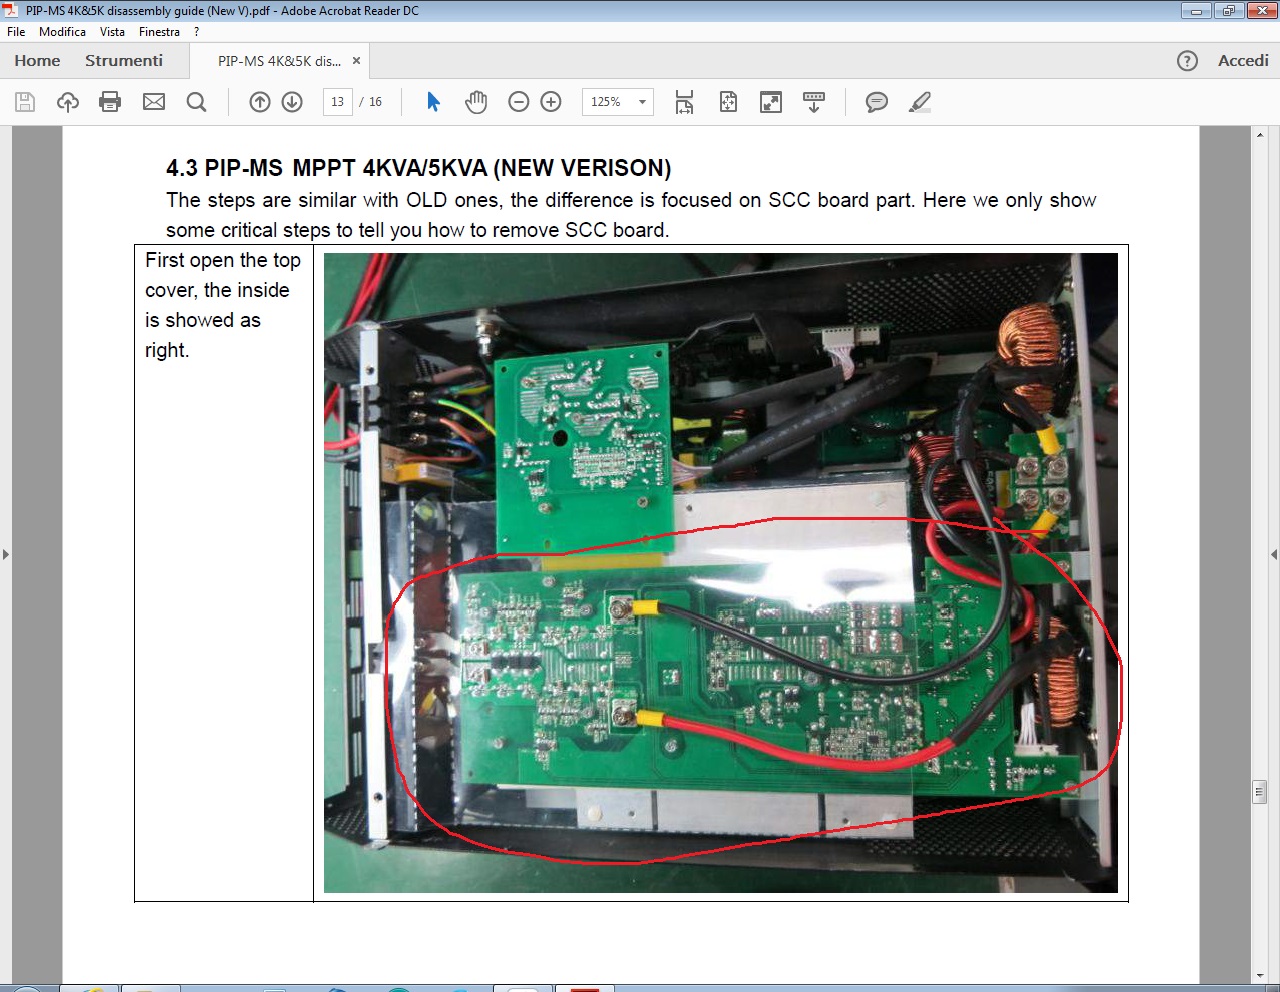Click the Print file icon

(110, 102)
